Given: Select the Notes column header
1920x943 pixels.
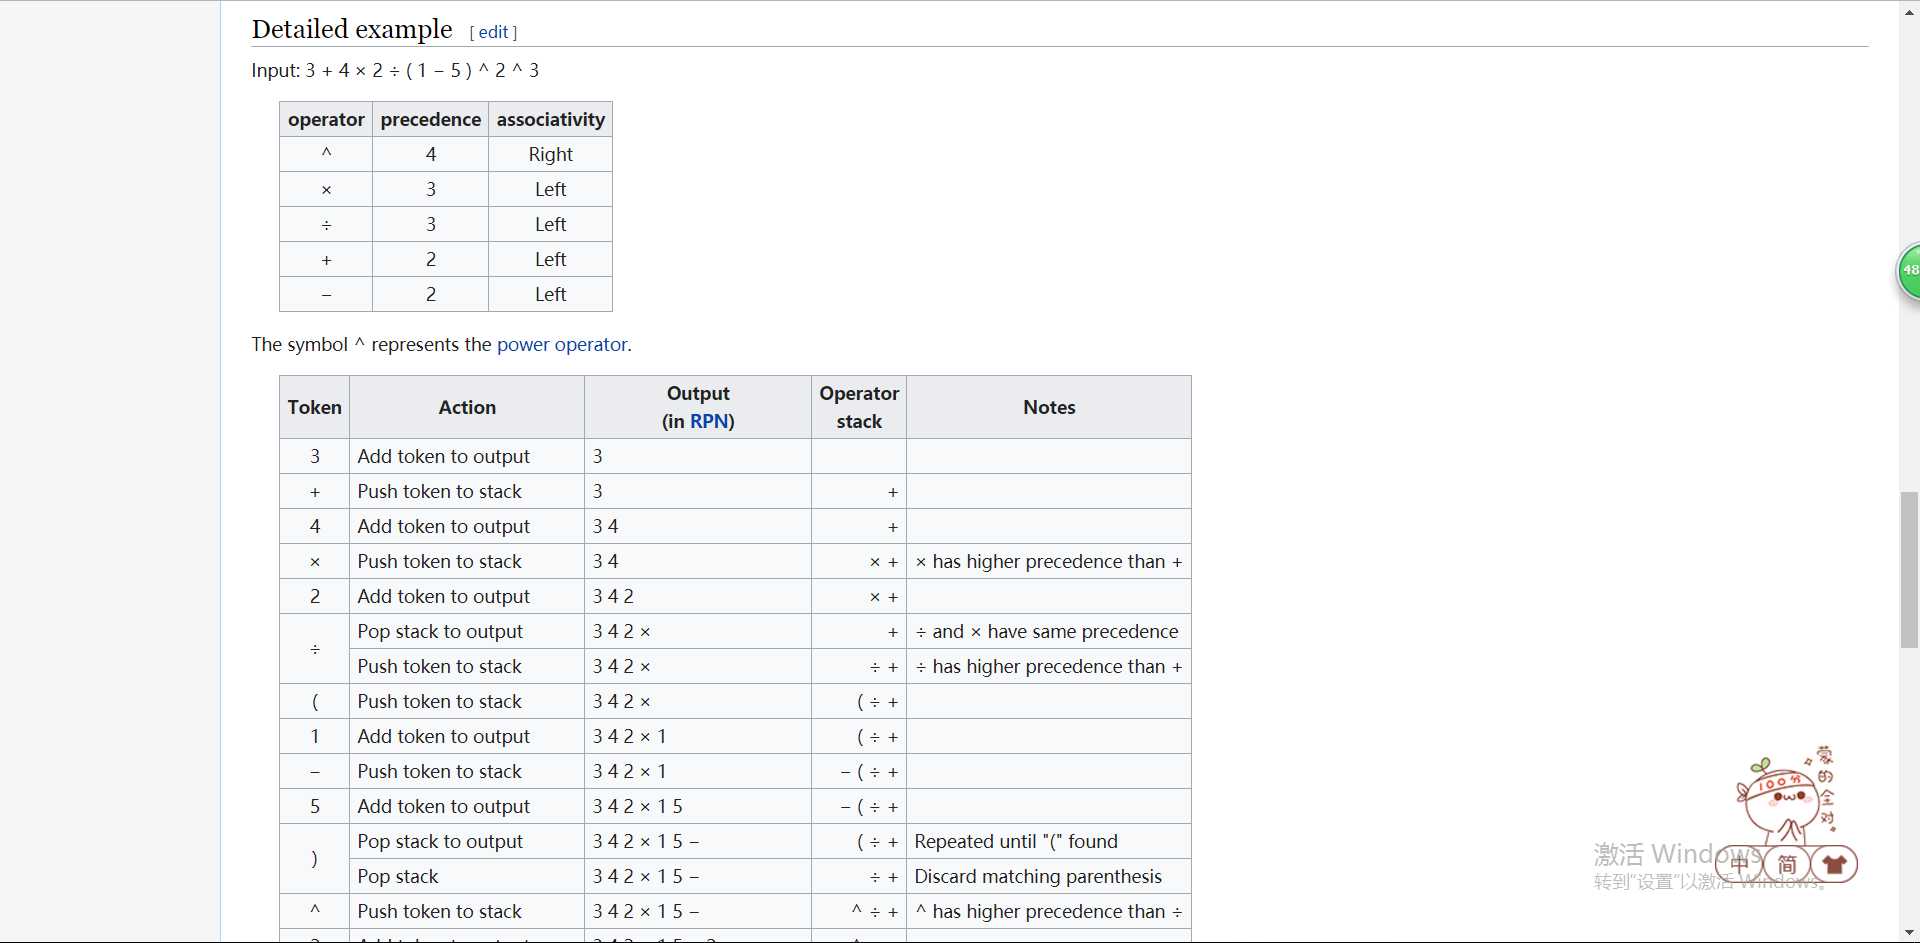Looking at the screenshot, I should pyautogui.click(x=1049, y=407).
